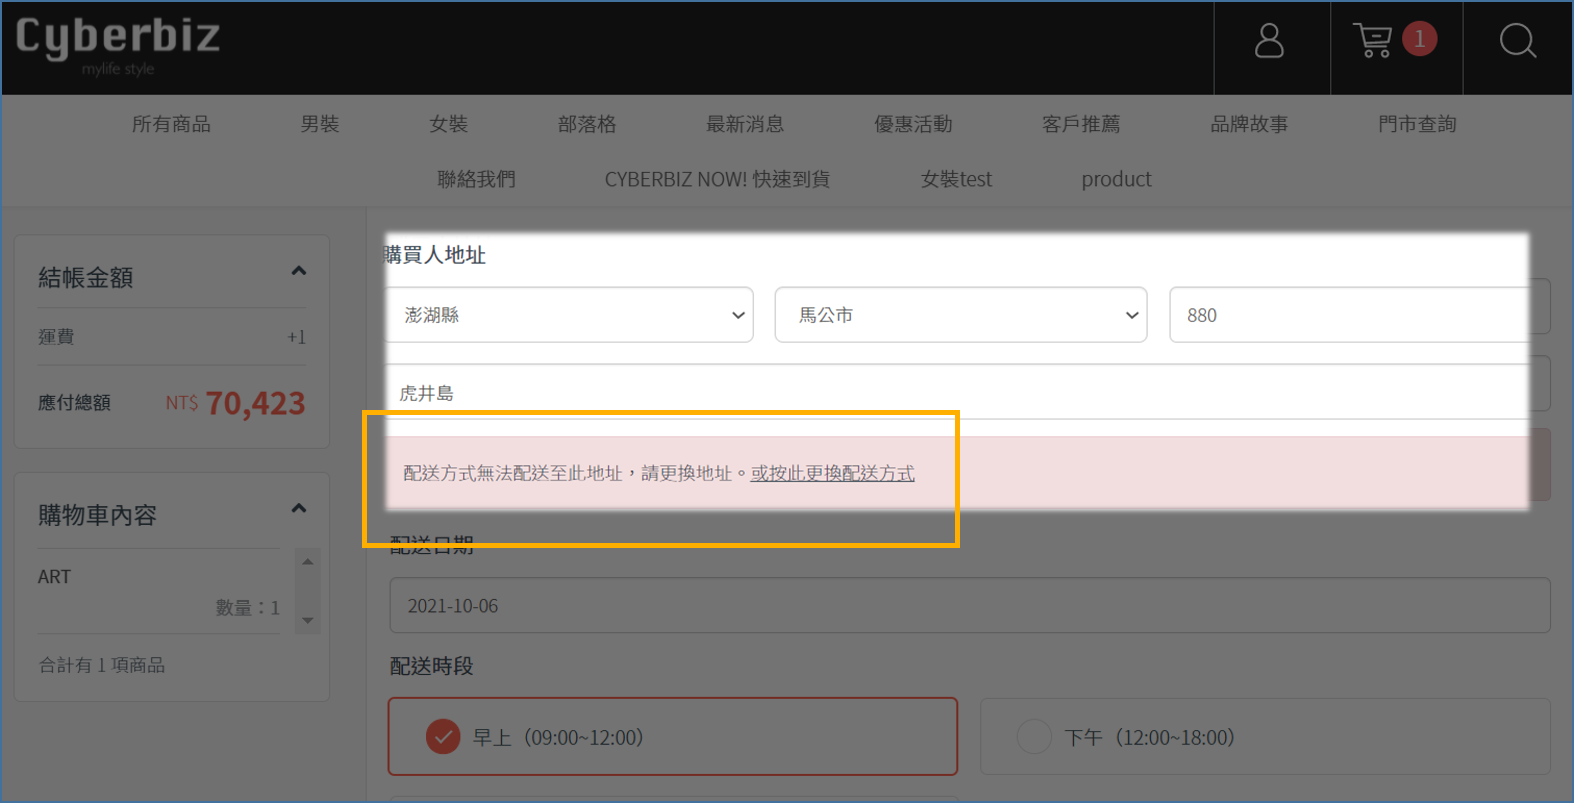Open CYBERBIZ NOW! 快速到貨 link
The width and height of the screenshot is (1574, 803).
pos(717,179)
